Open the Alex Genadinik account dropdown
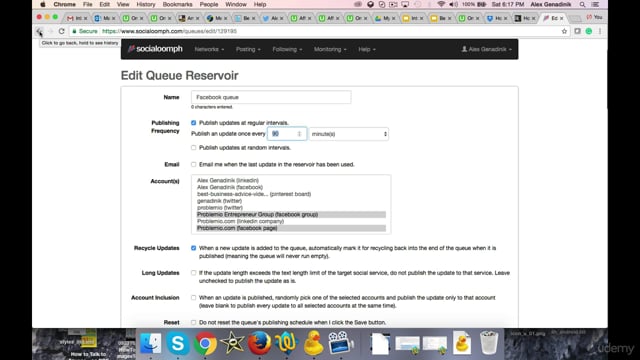The image size is (640, 360). (x=486, y=49)
